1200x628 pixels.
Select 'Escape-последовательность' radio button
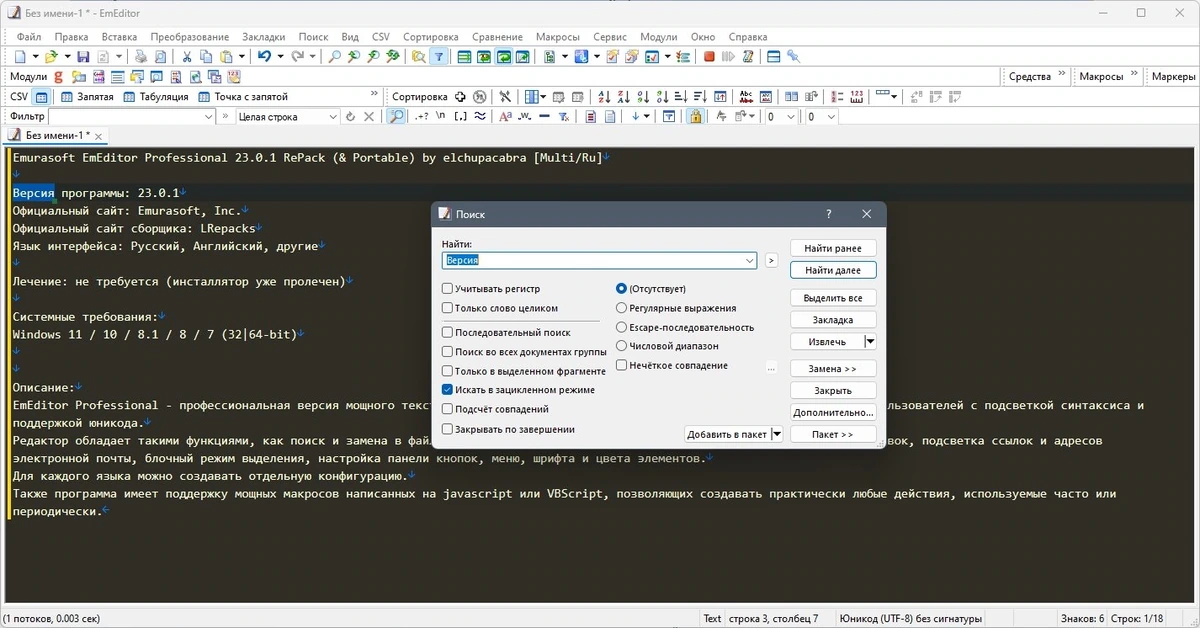pos(622,327)
